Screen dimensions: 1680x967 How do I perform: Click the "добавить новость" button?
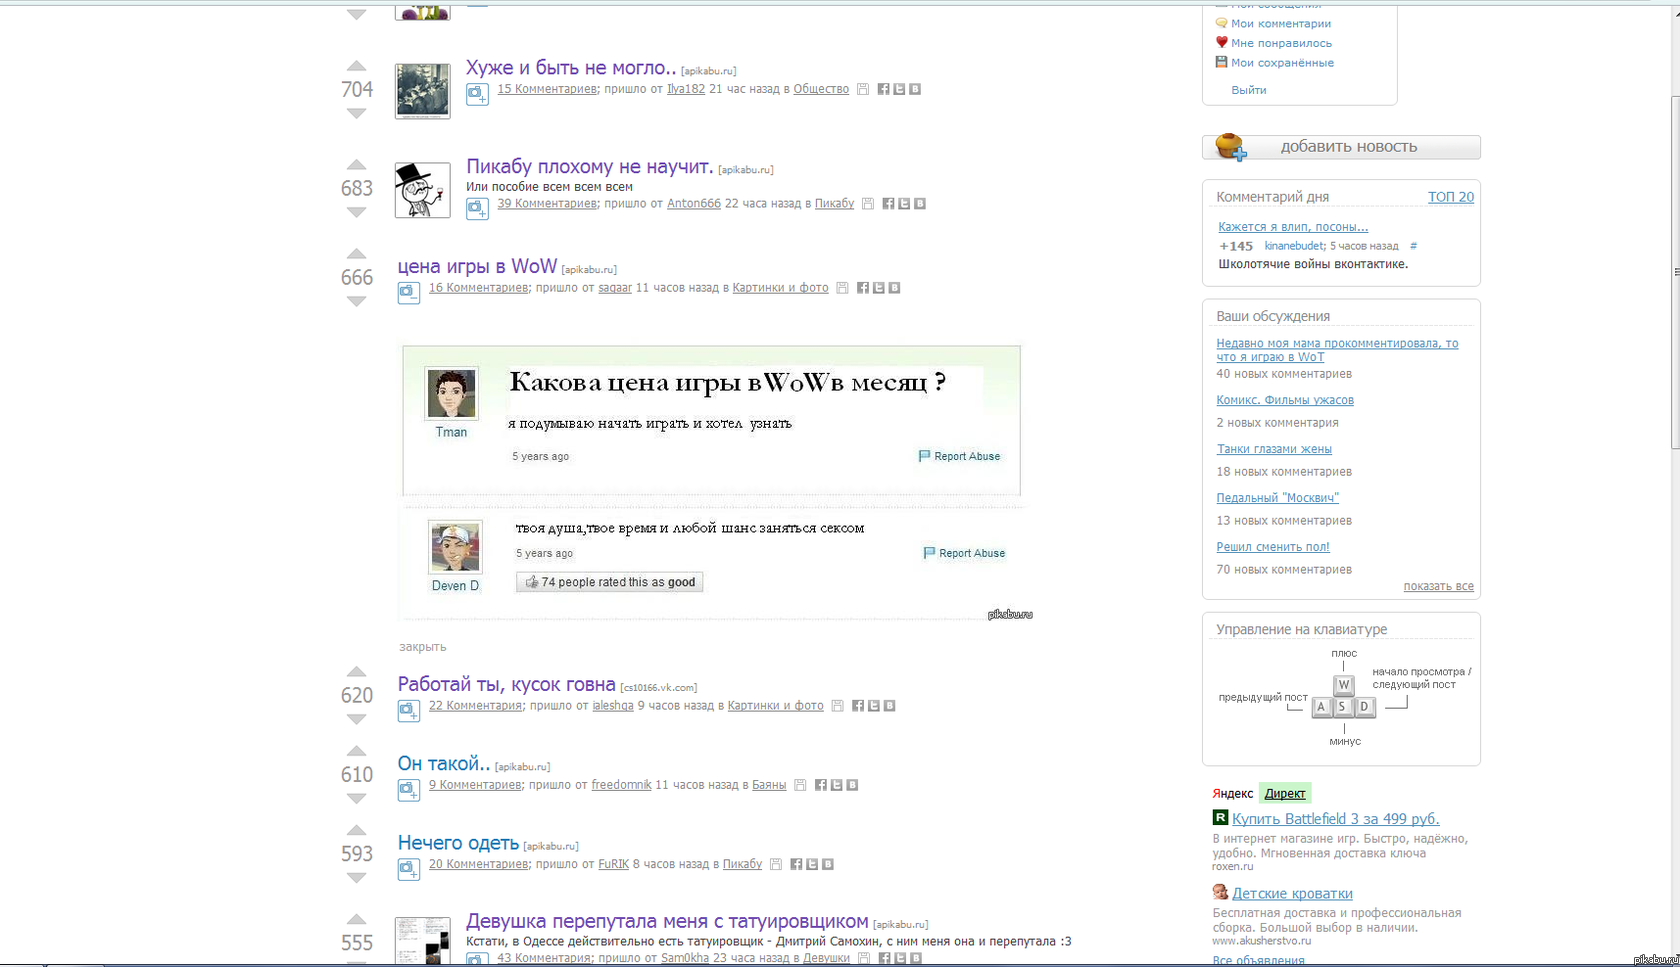click(x=1341, y=147)
